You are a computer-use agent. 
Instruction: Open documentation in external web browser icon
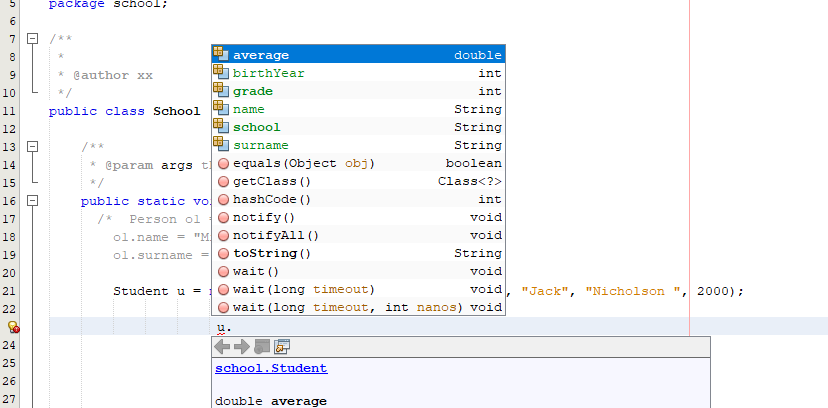coord(262,347)
